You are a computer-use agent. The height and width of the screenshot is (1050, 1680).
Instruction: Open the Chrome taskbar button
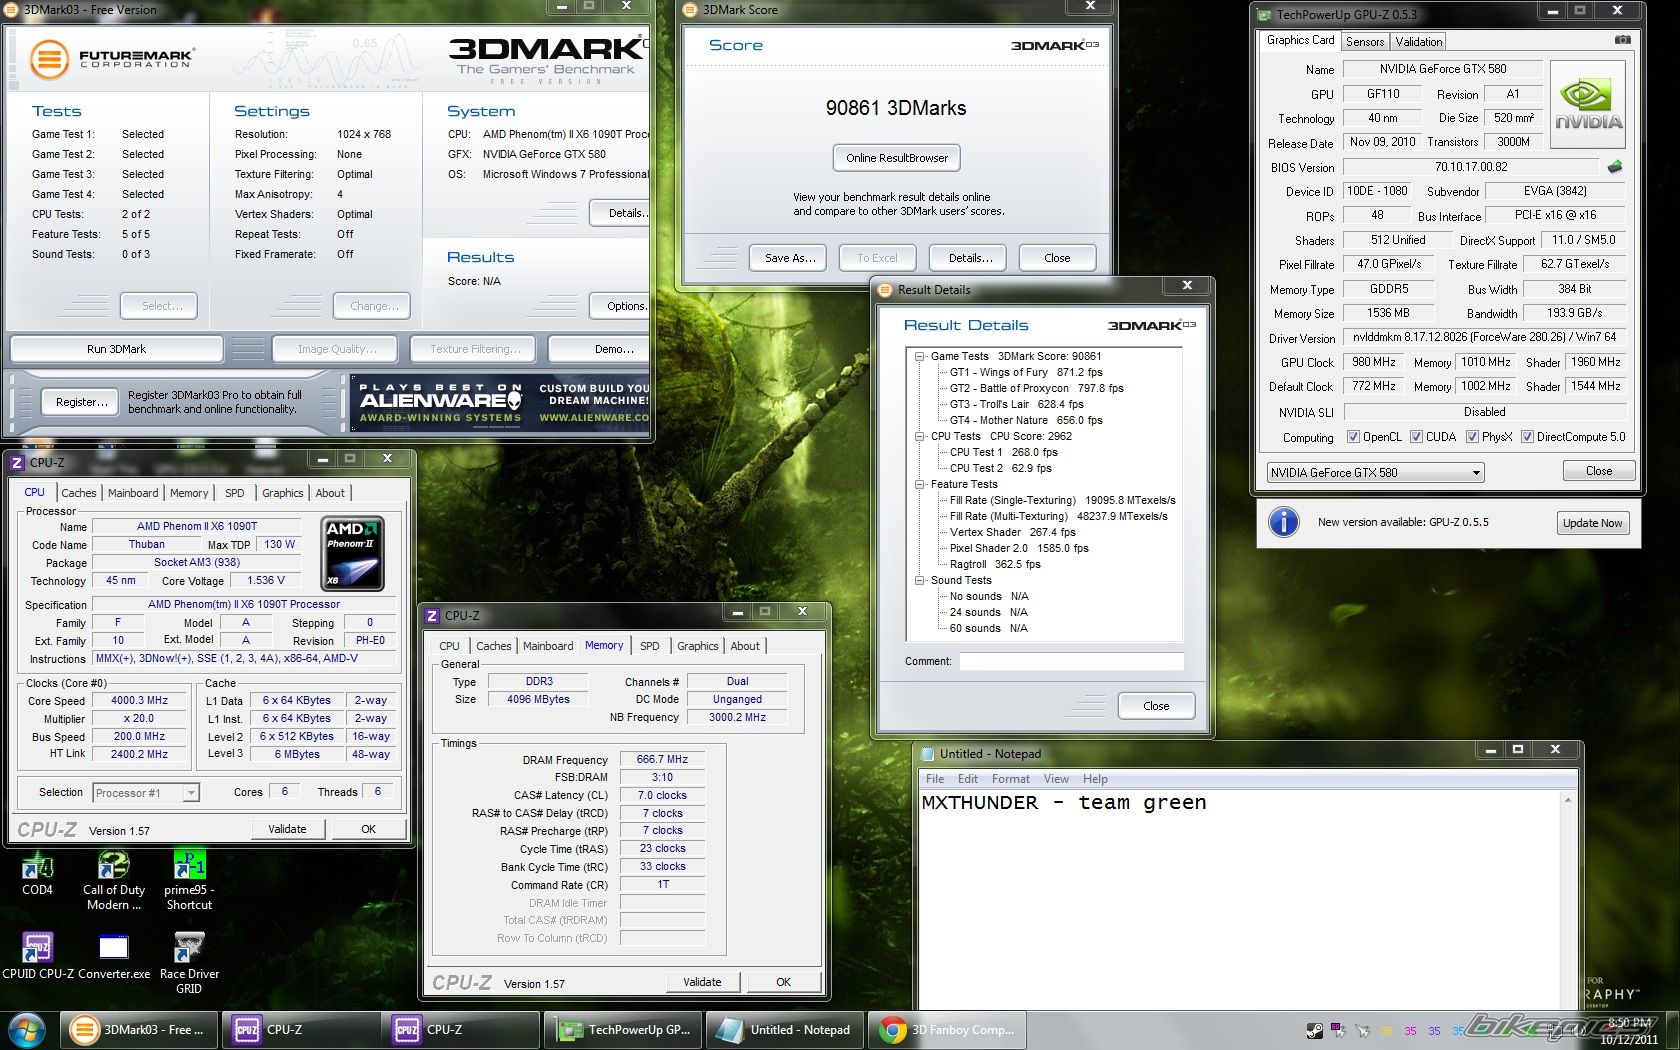(x=950, y=1029)
